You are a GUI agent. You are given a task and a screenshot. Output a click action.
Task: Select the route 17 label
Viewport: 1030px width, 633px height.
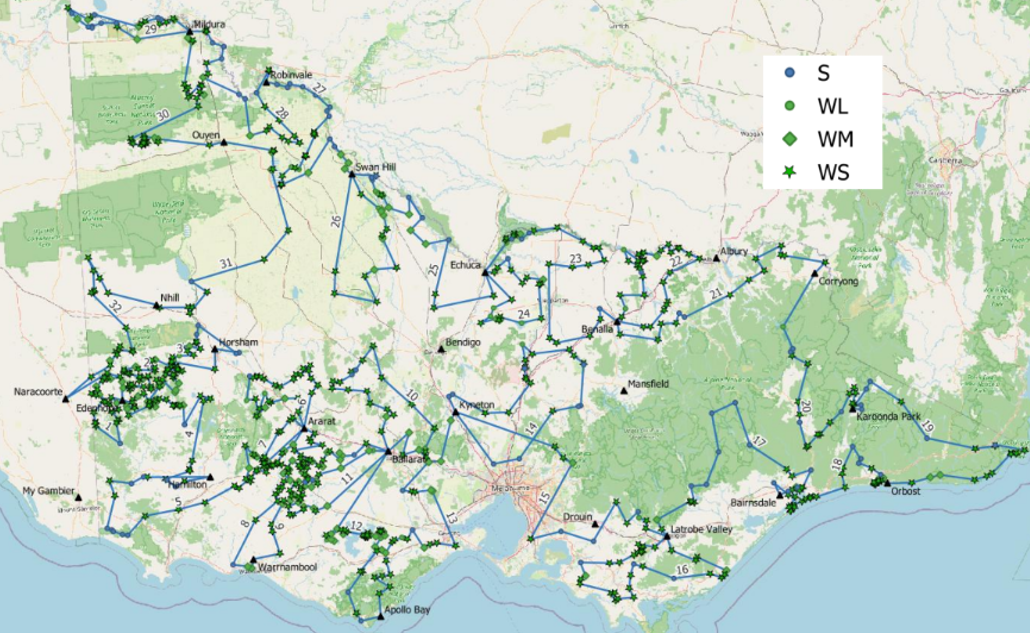coord(759,441)
